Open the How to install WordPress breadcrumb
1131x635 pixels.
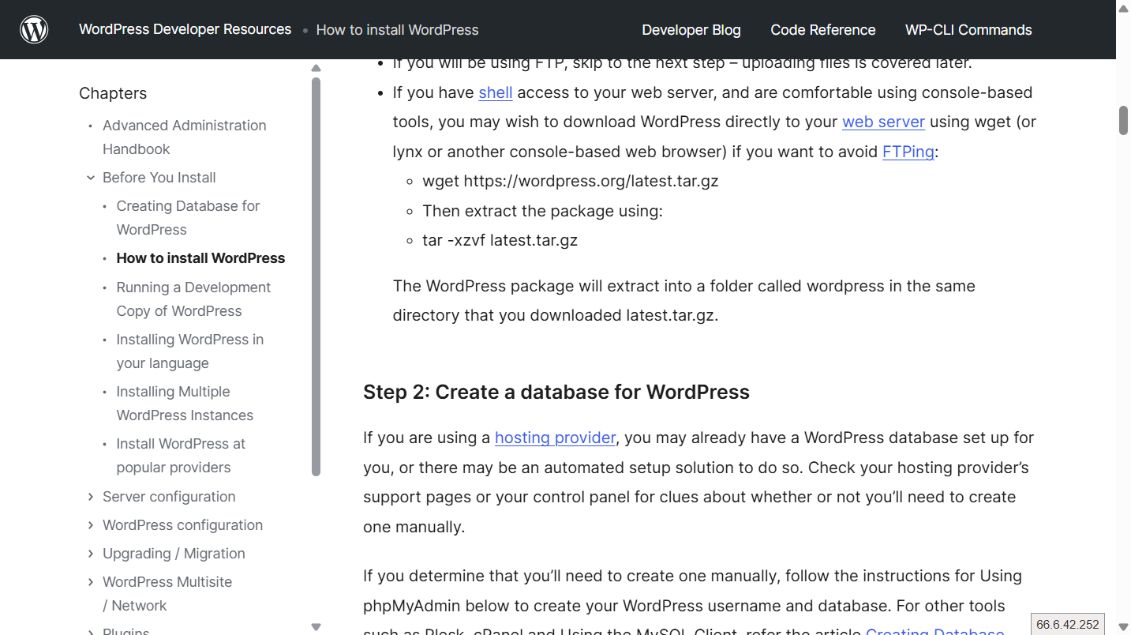[x=397, y=30]
